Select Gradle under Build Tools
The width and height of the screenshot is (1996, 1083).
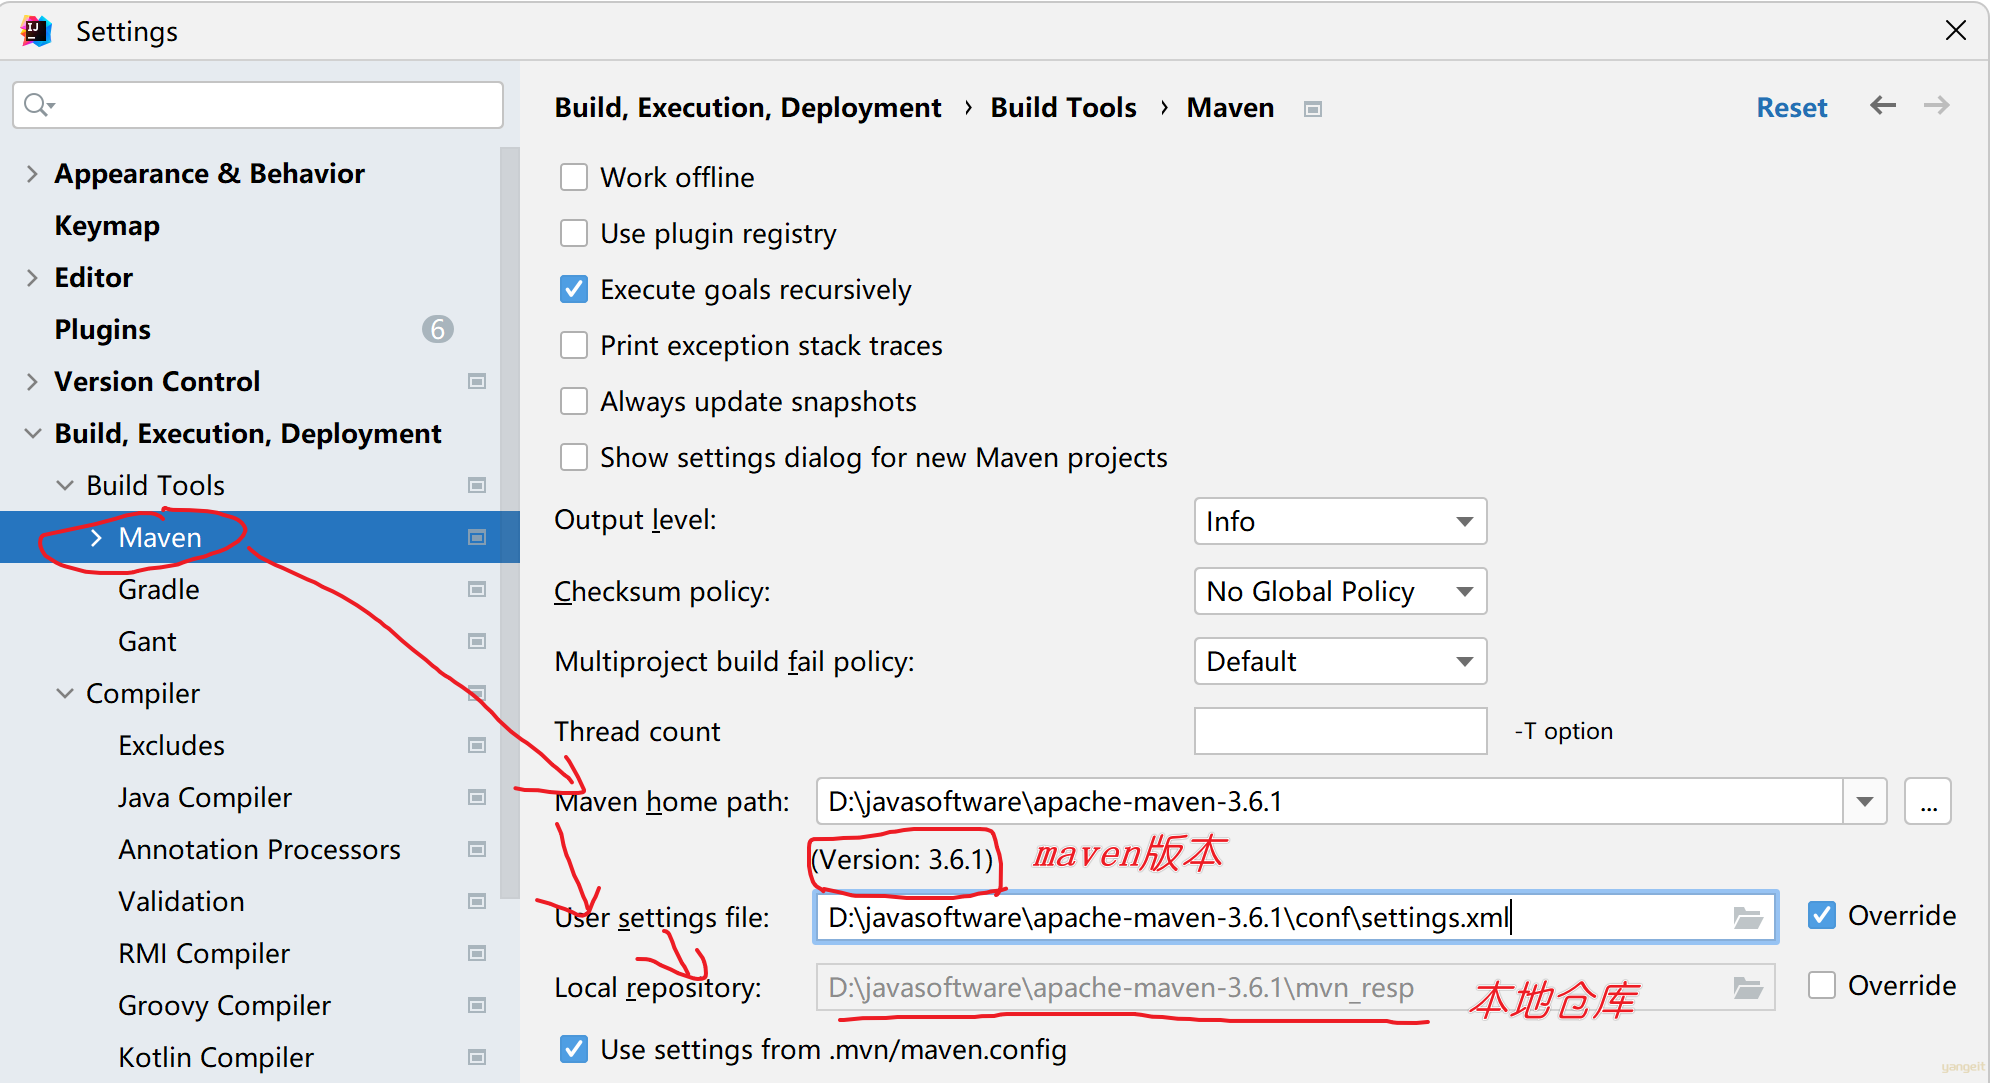click(158, 589)
